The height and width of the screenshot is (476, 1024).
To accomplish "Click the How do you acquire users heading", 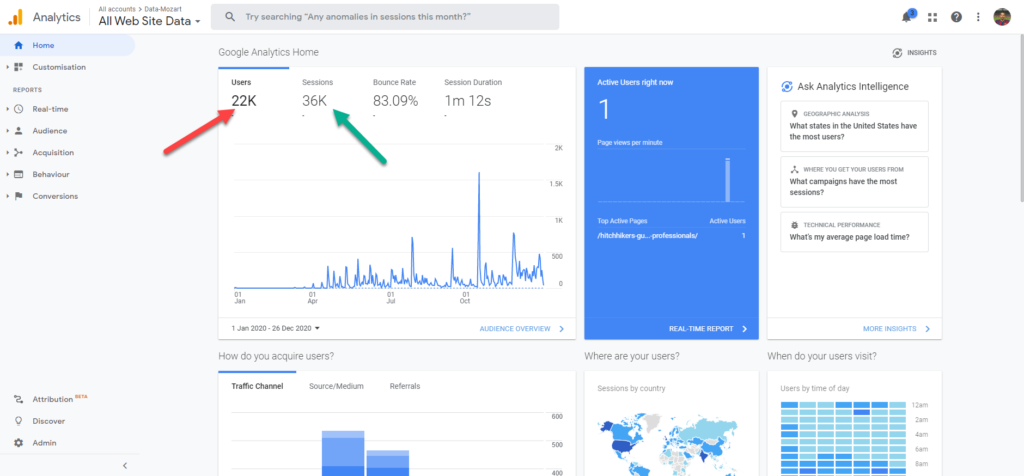I will (276, 356).
